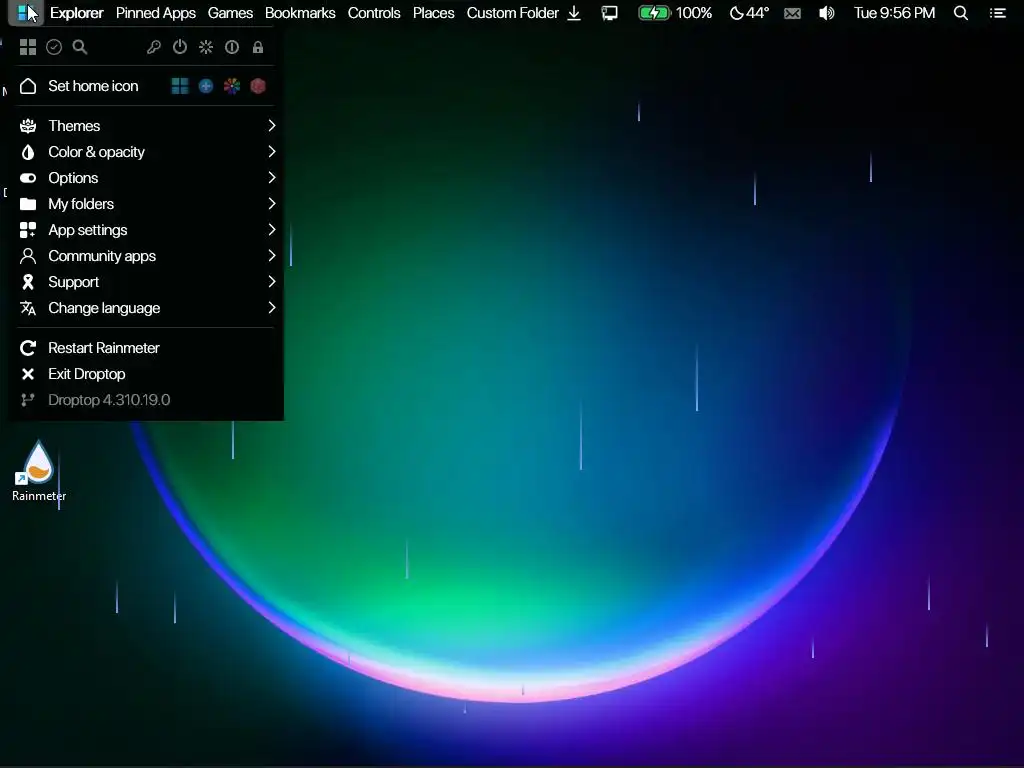Click the green battery charging icon
Screen dimensions: 1024x768
tap(654, 13)
